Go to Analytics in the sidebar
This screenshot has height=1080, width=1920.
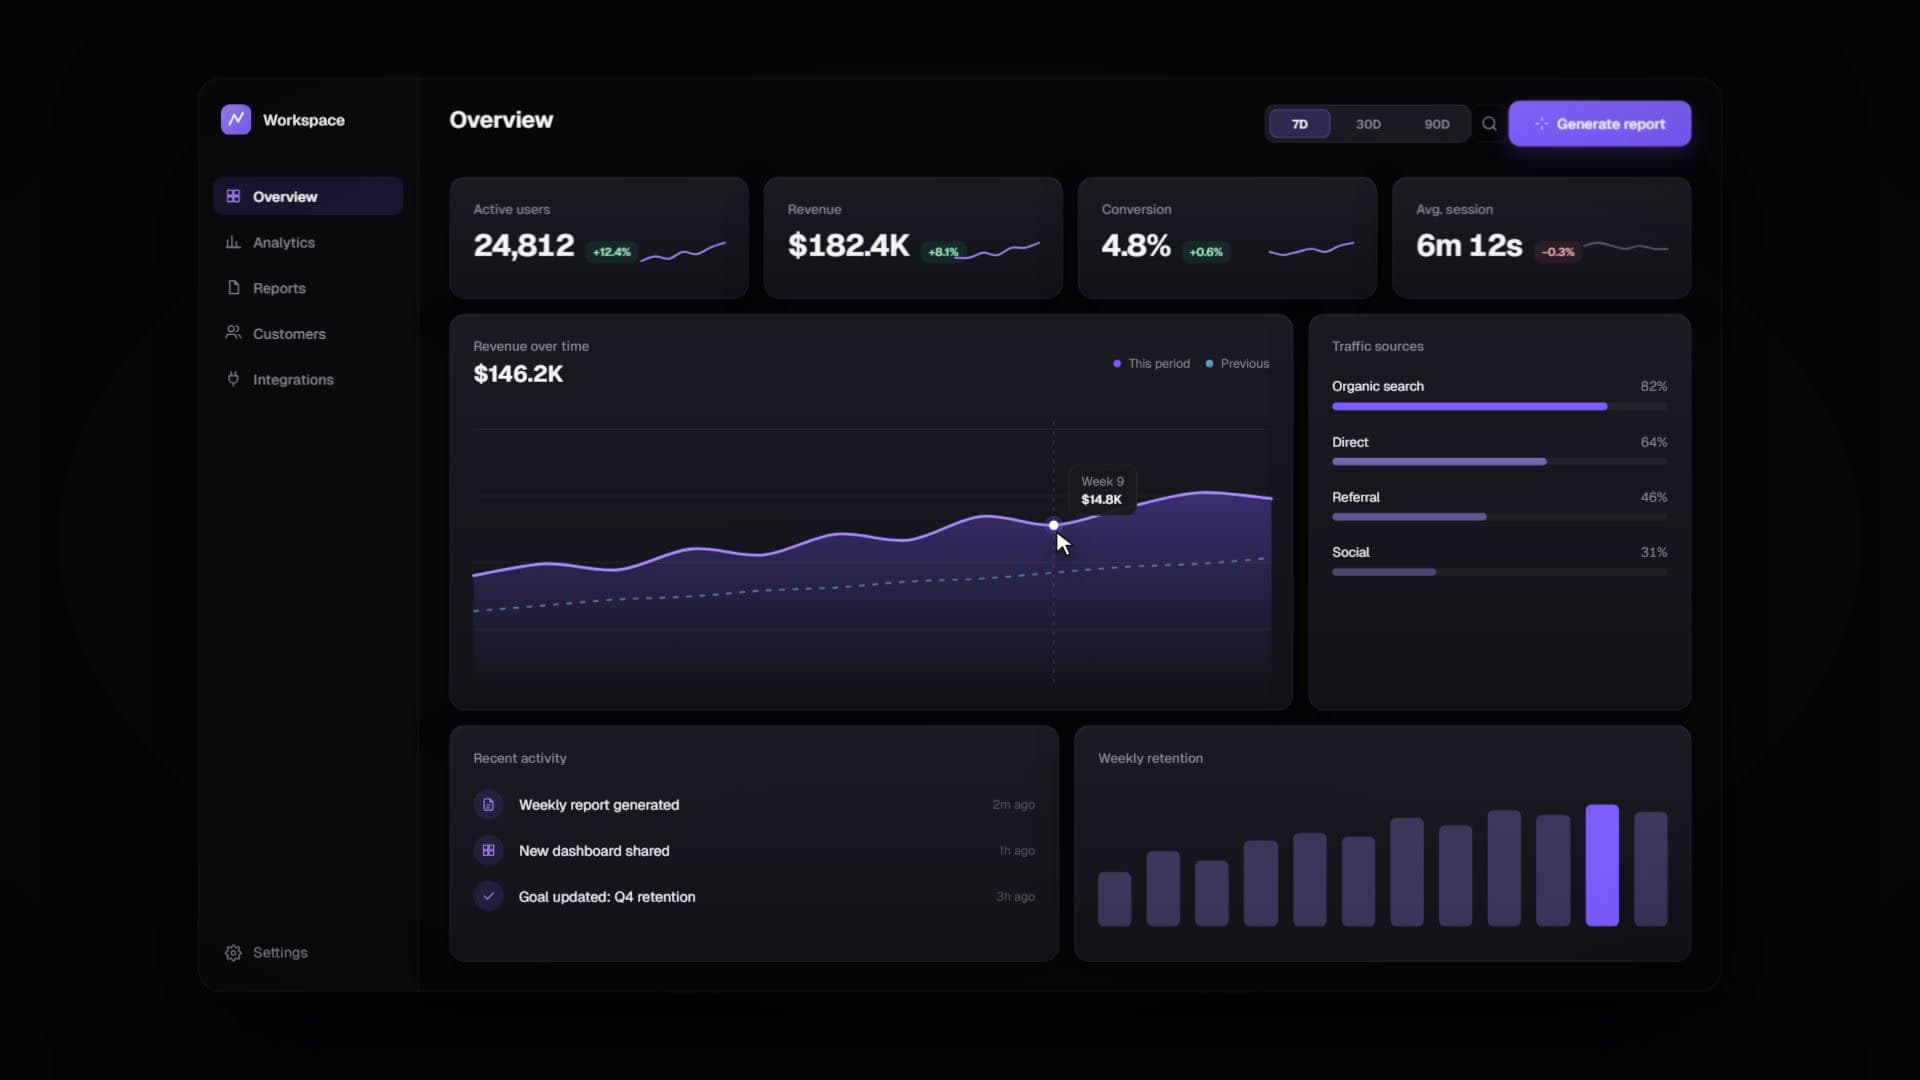click(308, 242)
